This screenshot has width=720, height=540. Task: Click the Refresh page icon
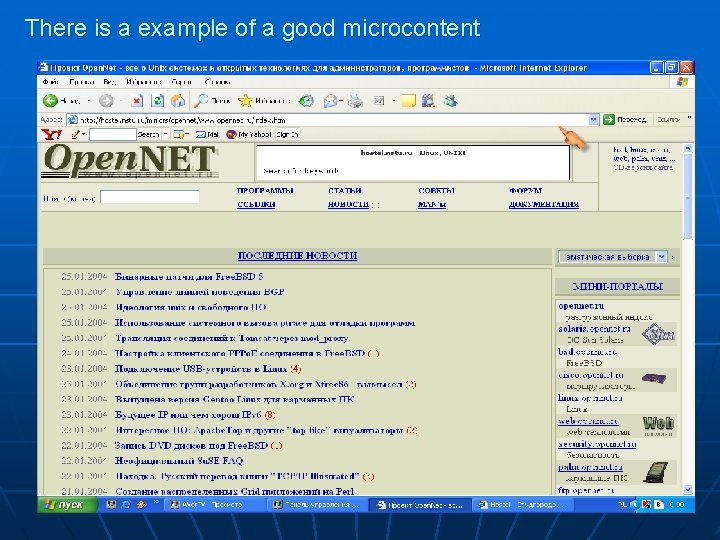coord(158,101)
